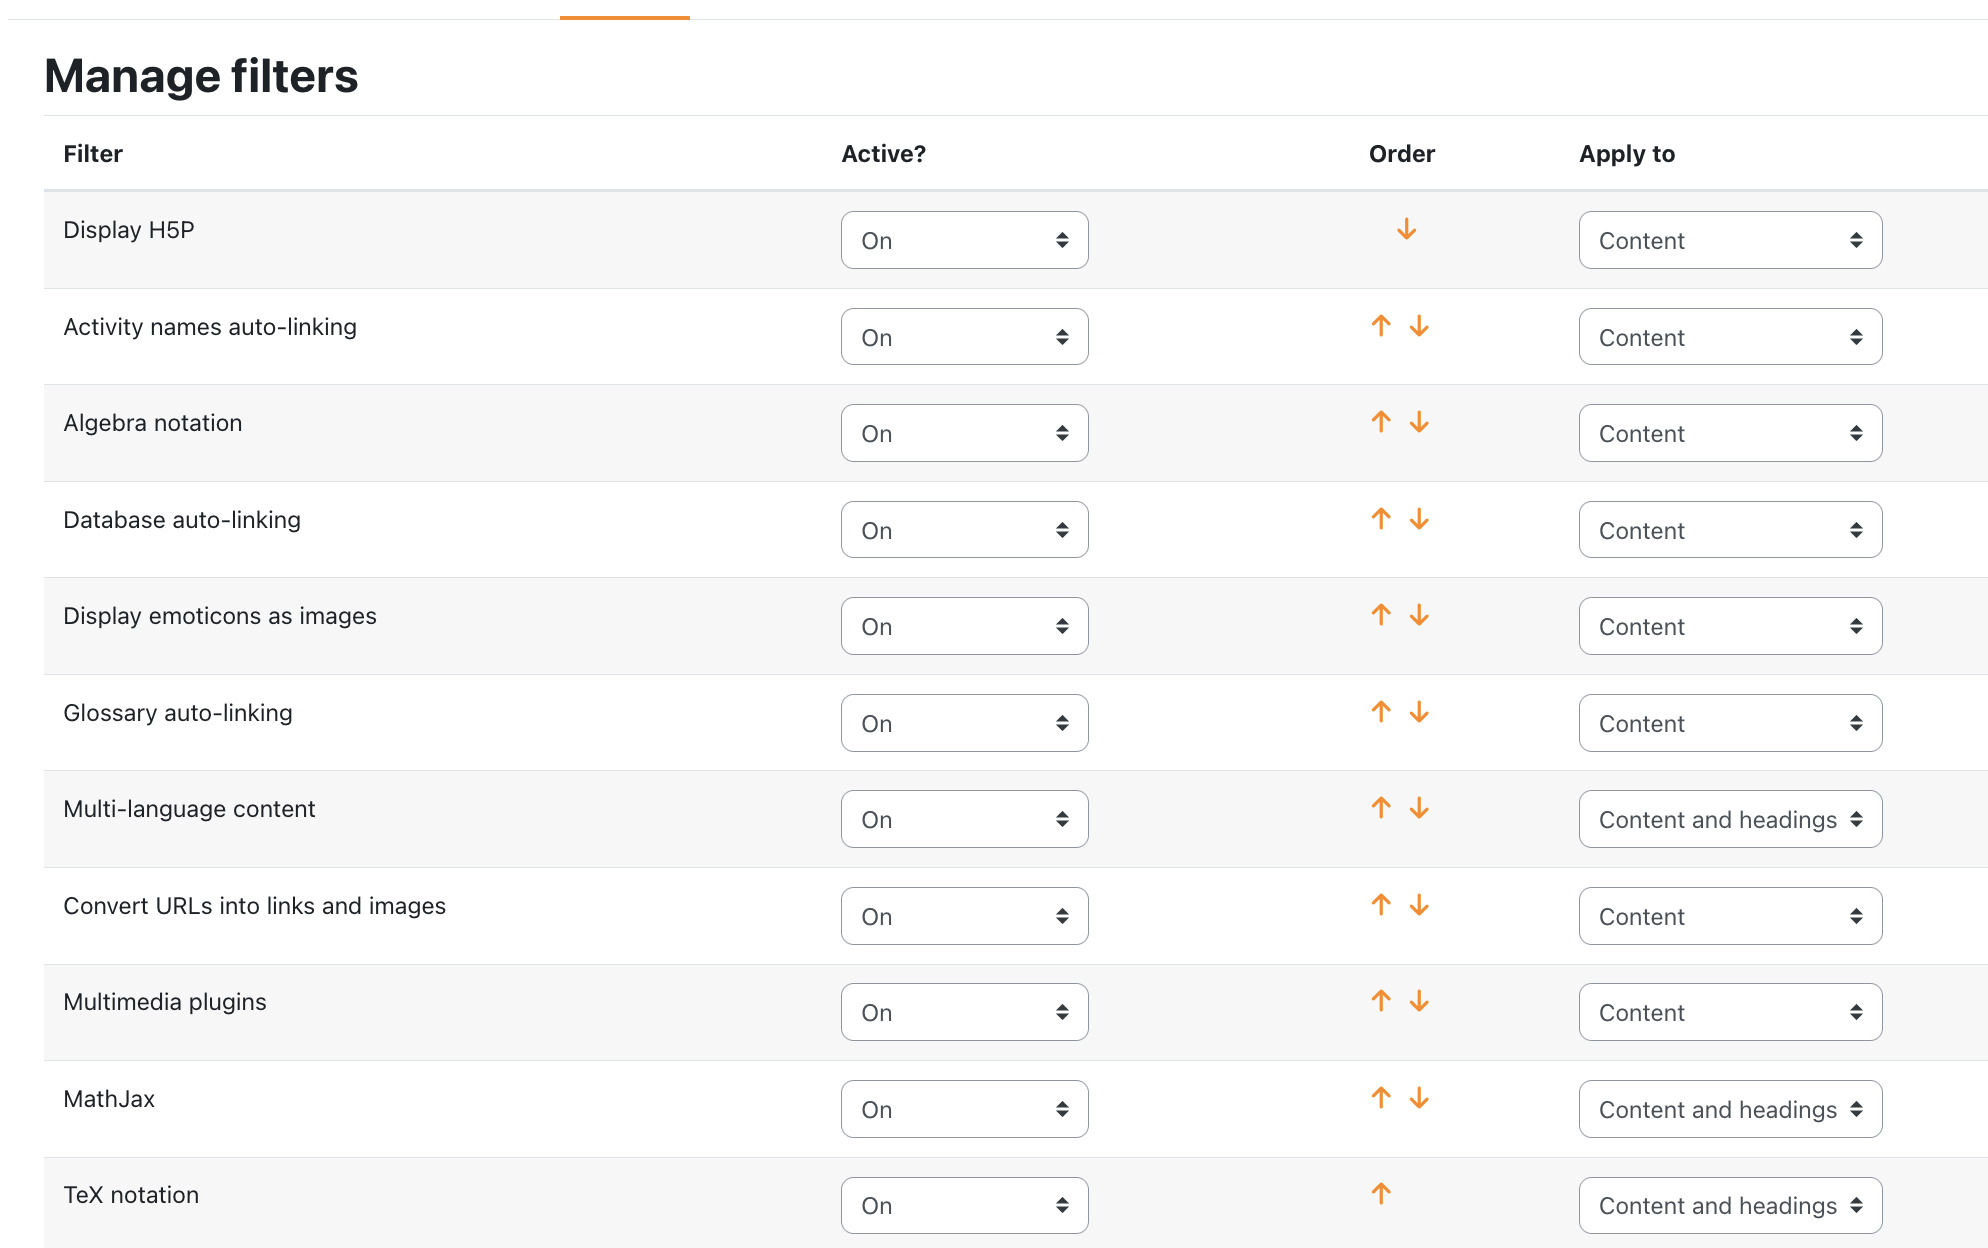Click the Display emoticons as images text

220,616
